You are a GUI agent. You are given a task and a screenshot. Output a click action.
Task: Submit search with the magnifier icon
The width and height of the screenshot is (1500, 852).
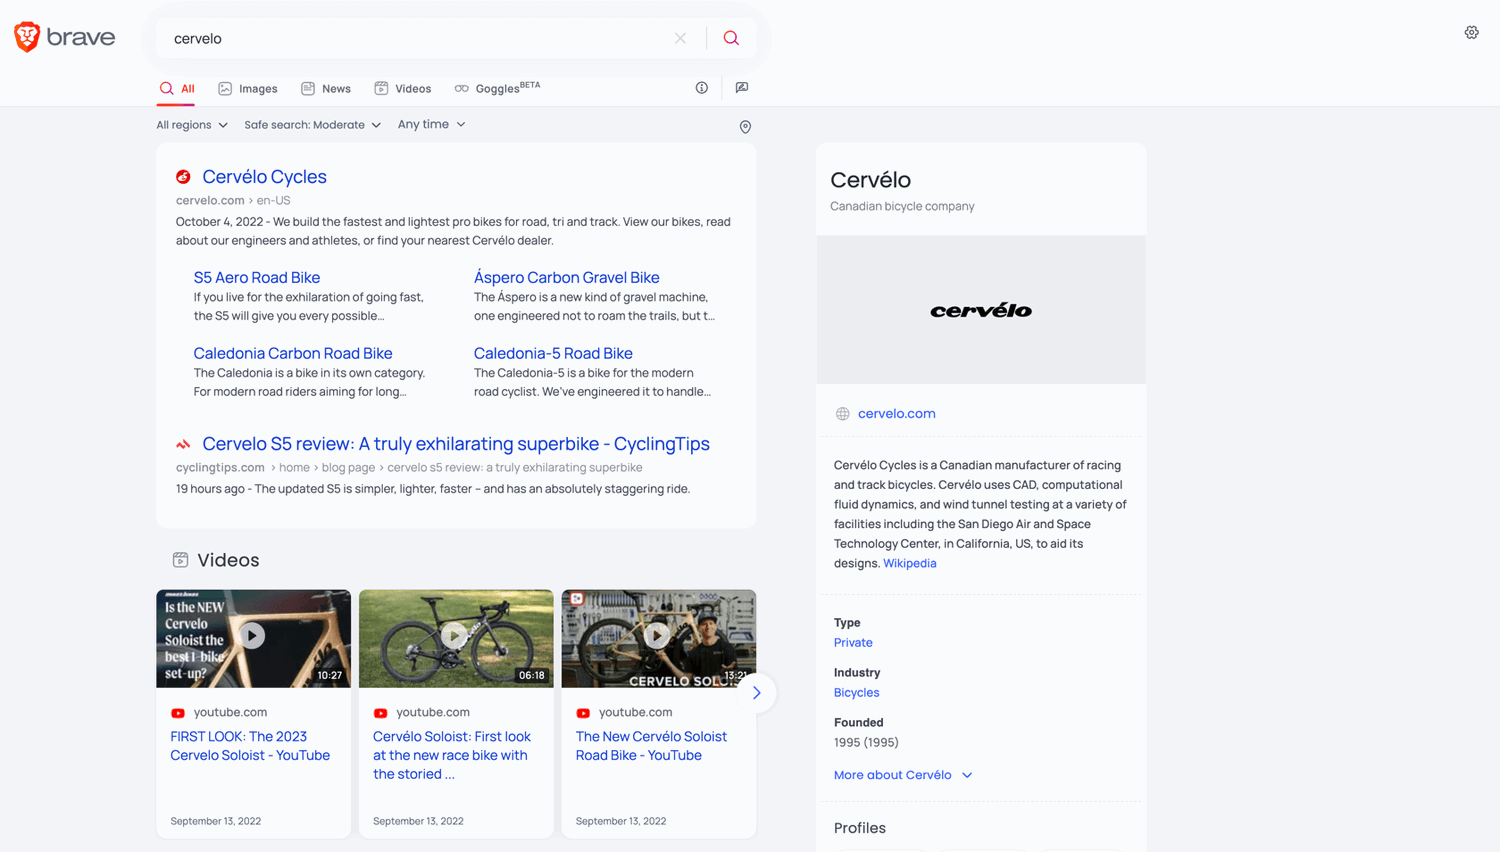pyautogui.click(x=731, y=38)
